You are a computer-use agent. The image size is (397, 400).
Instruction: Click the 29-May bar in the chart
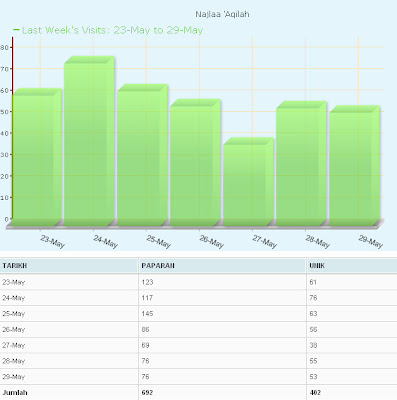coord(354,166)
